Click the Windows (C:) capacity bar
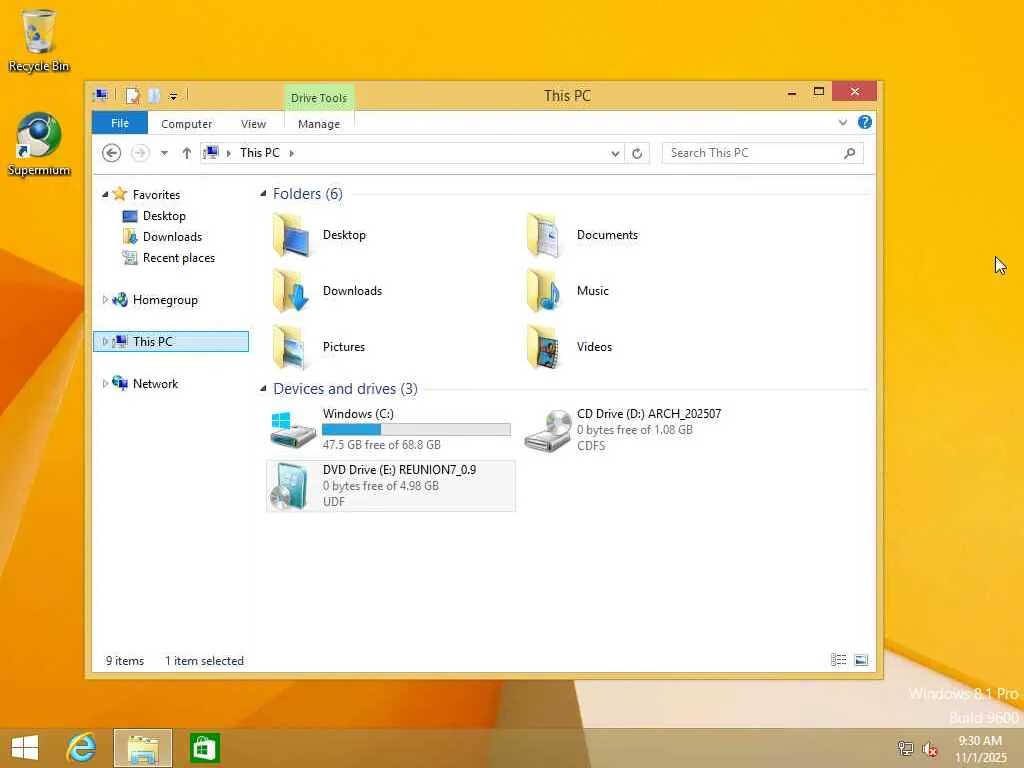 coord(417,429)
